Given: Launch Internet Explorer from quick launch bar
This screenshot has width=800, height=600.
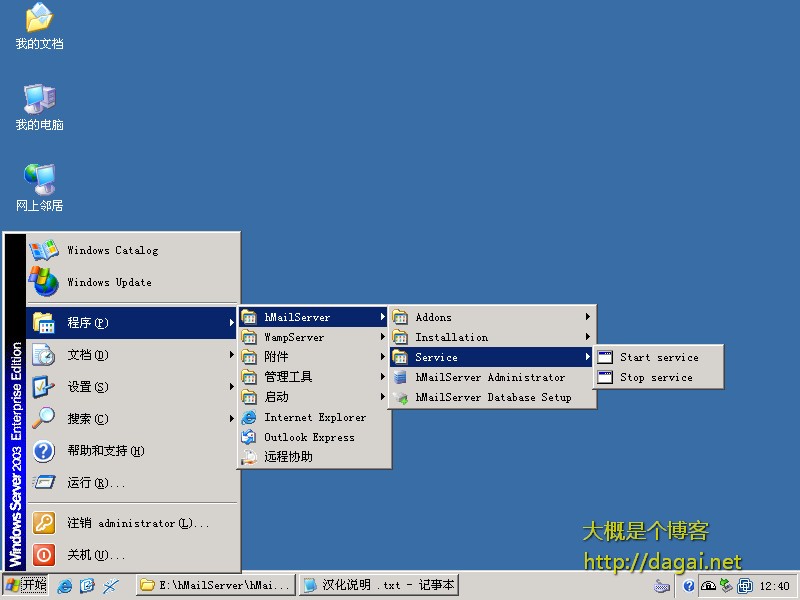Looking at the screenshot, I should point(65,586).
